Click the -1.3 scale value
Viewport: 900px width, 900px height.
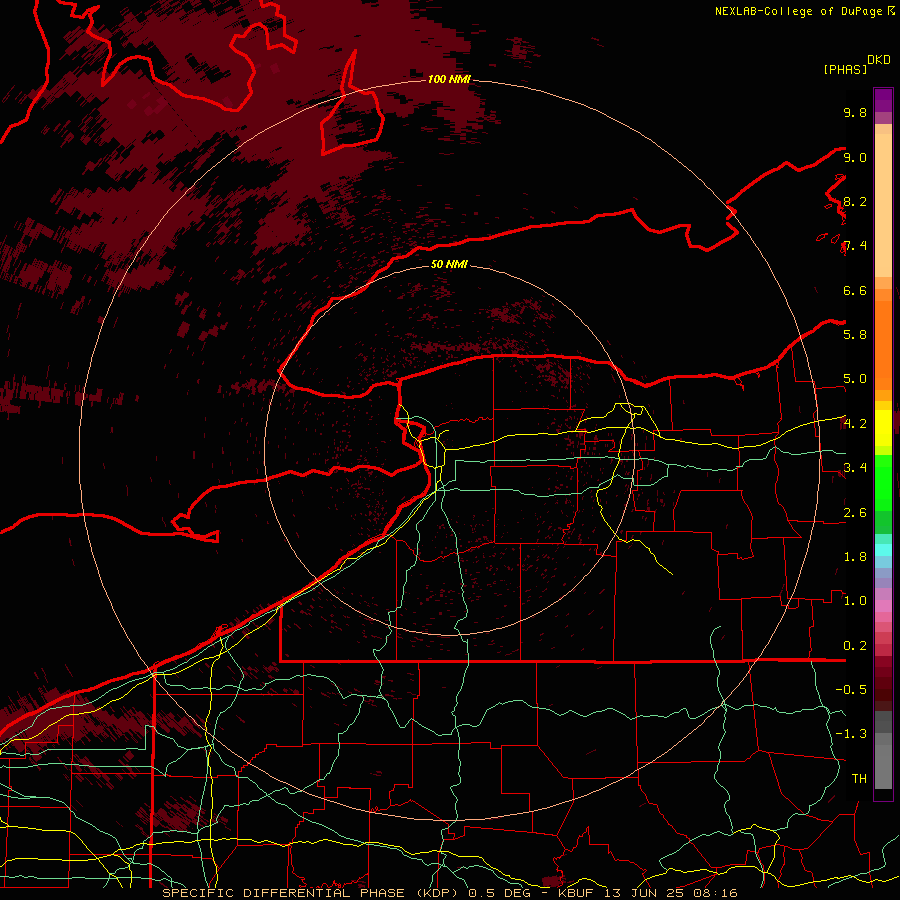(x=851, y=734)
